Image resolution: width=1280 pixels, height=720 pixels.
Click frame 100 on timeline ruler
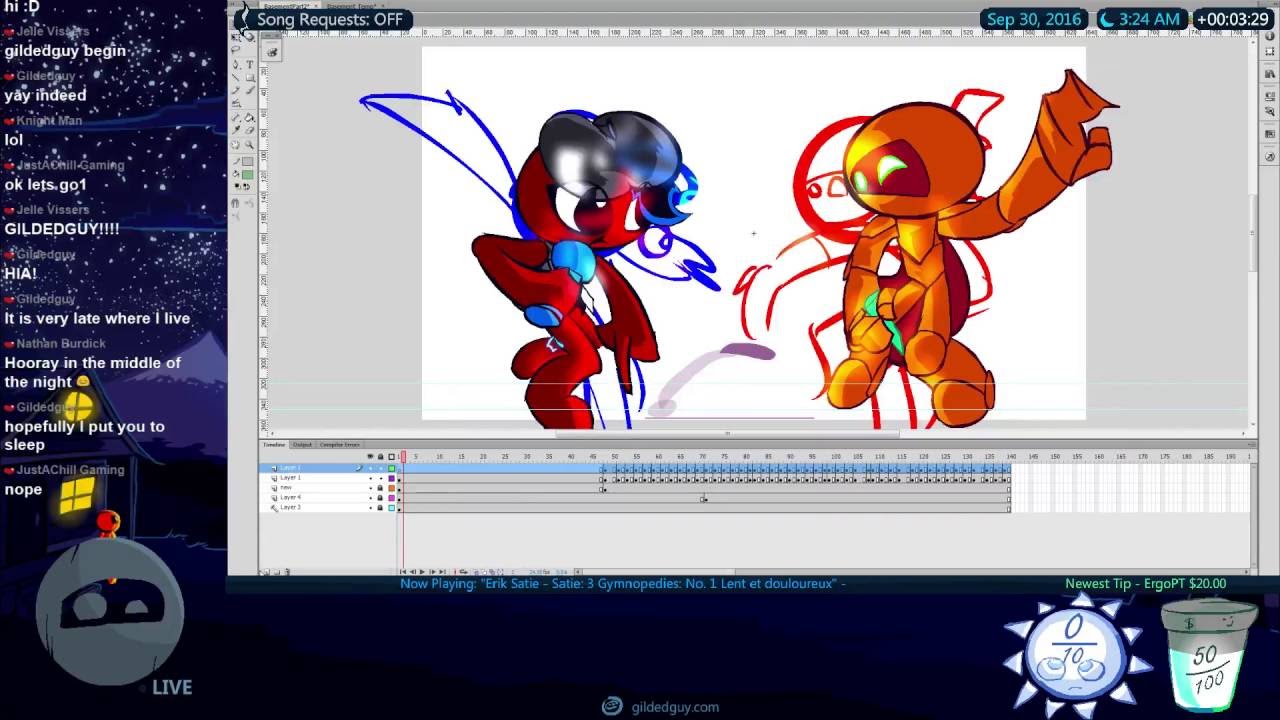point(836,457)
